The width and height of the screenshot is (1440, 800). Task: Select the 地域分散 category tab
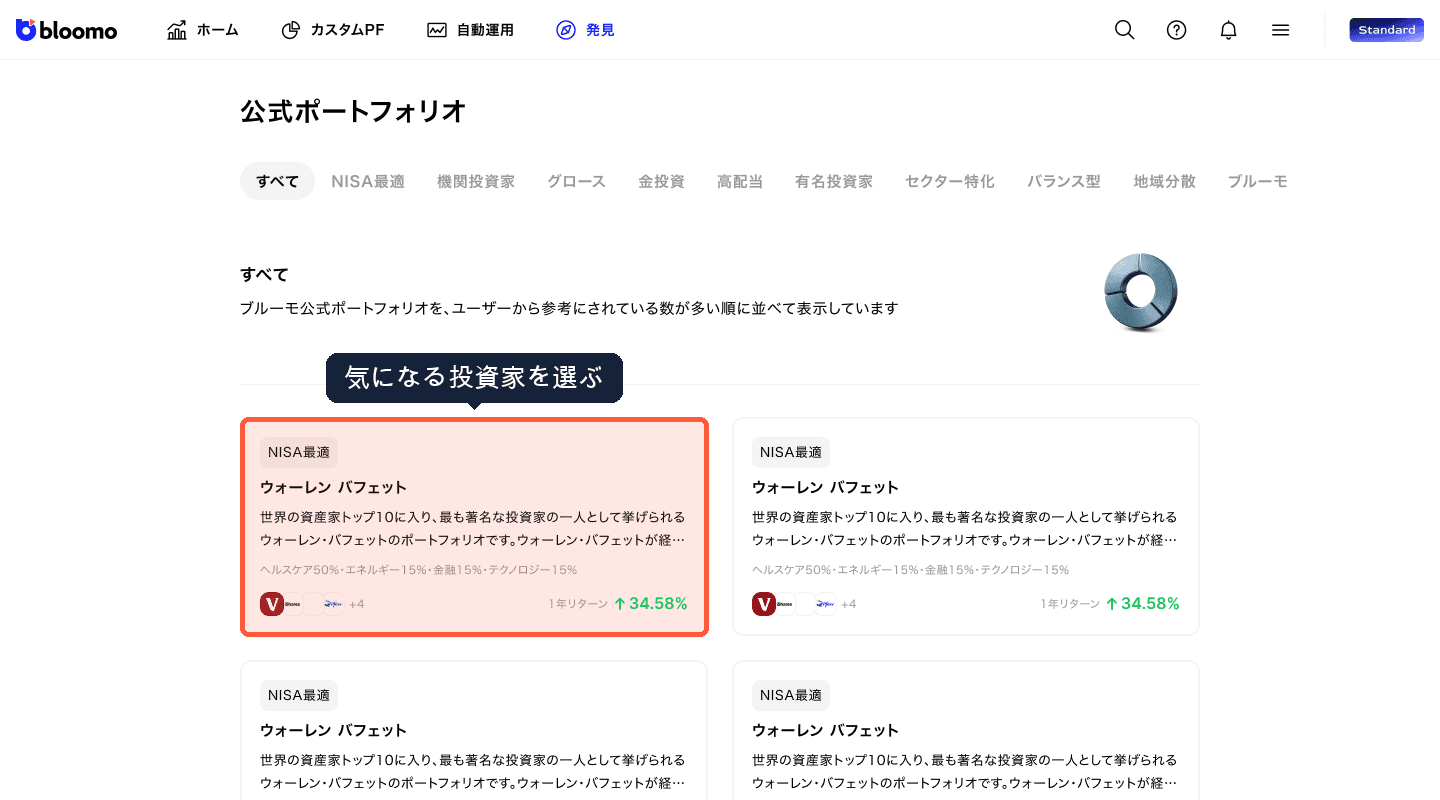[x=1164, y=181]
